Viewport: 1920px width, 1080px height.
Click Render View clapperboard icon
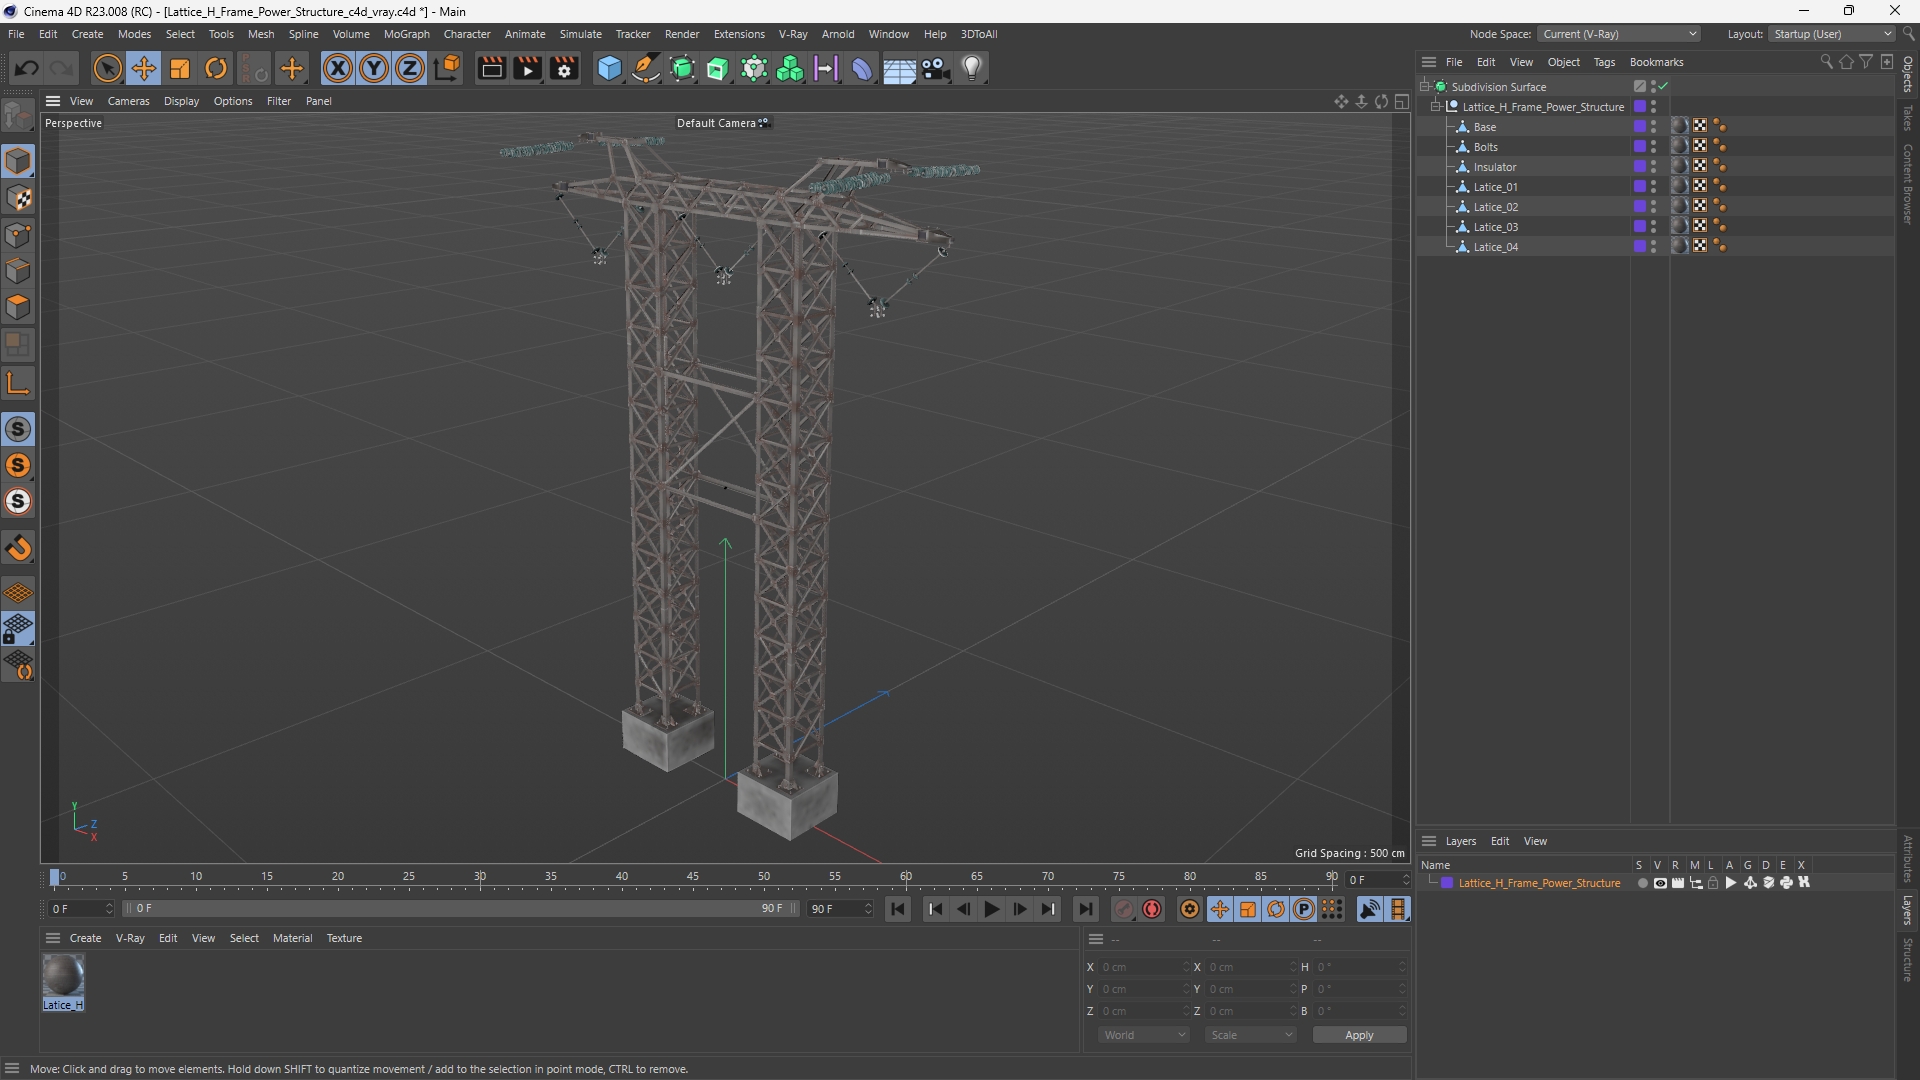coord(491,68)
